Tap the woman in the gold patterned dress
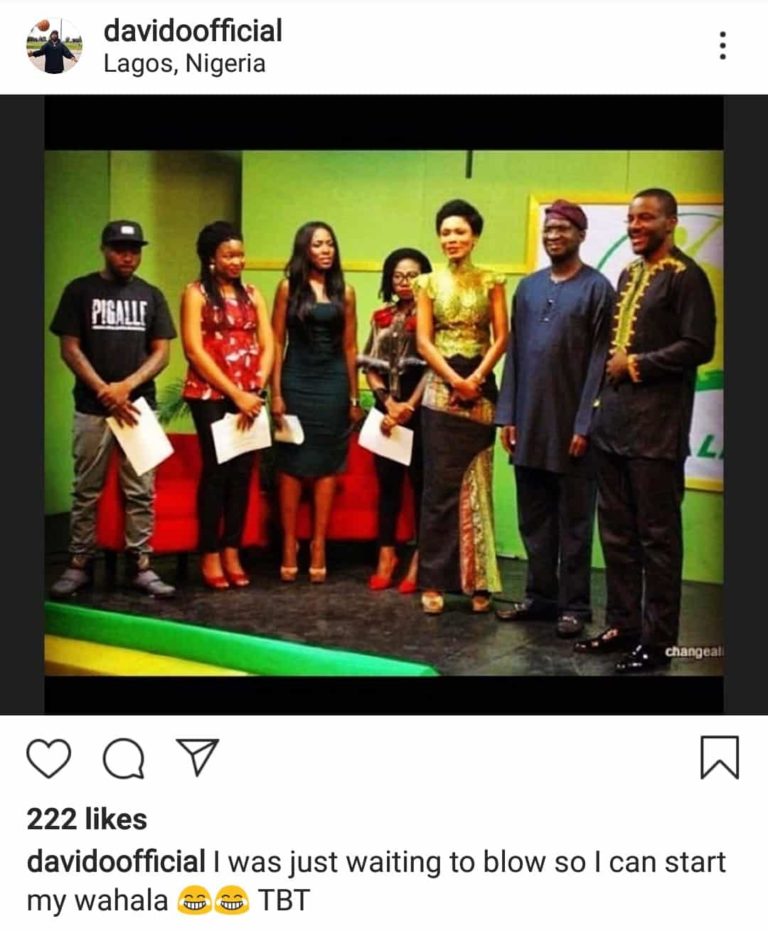The height and width of the screenshot is (931, 768). point(460,406)
